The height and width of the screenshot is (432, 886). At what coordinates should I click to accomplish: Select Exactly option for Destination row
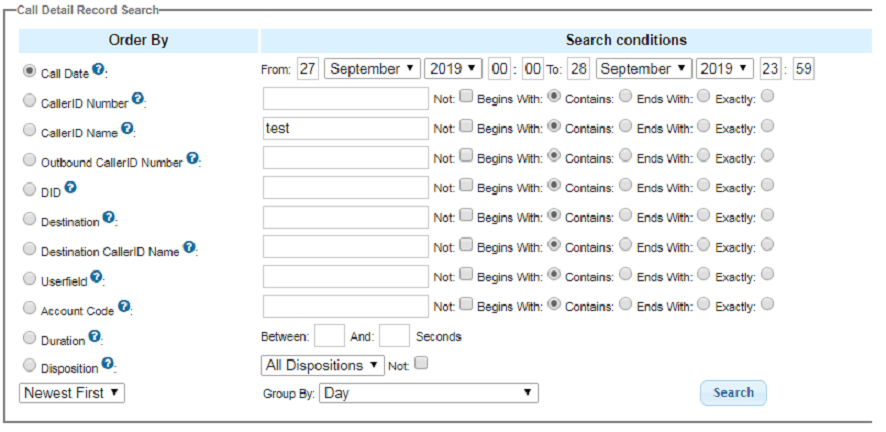(x=767, y=216)
